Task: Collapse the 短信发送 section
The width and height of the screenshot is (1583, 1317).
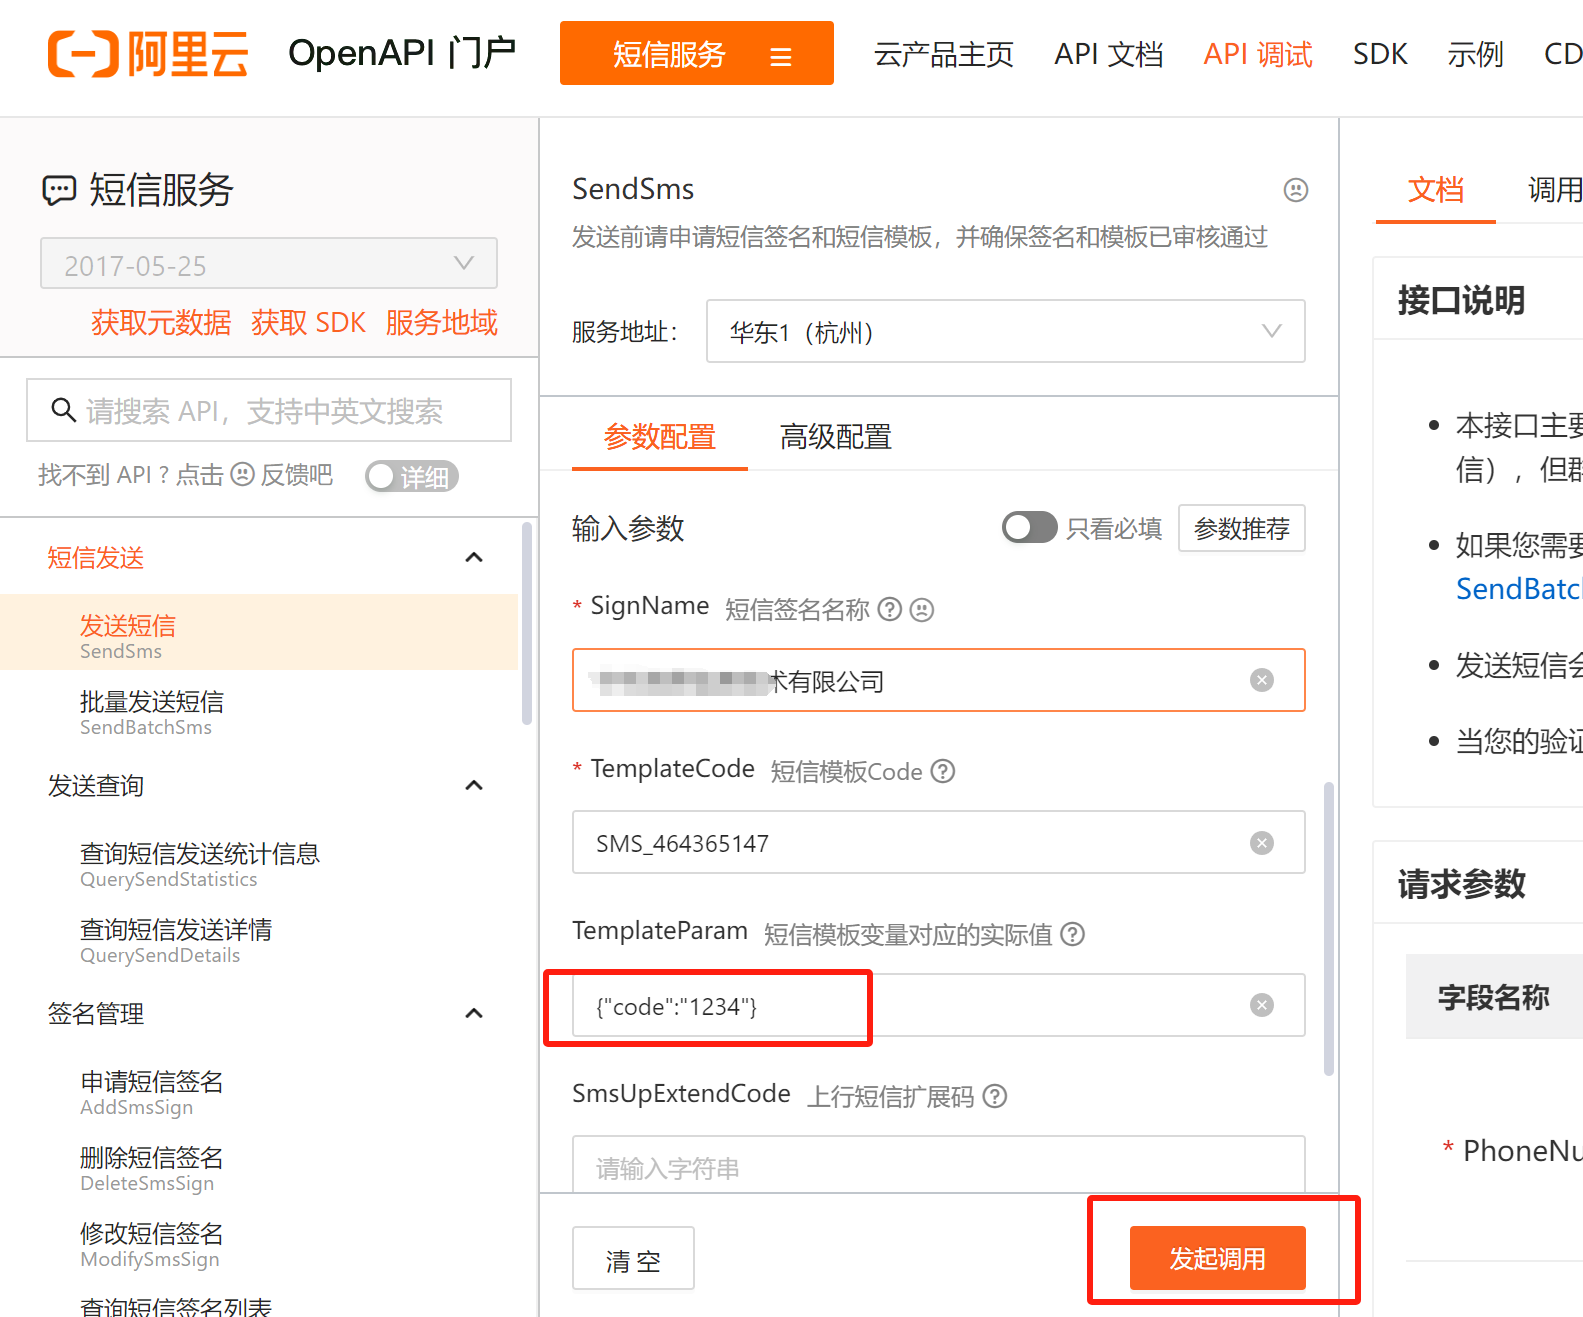Action: click(x=474, y=557)
